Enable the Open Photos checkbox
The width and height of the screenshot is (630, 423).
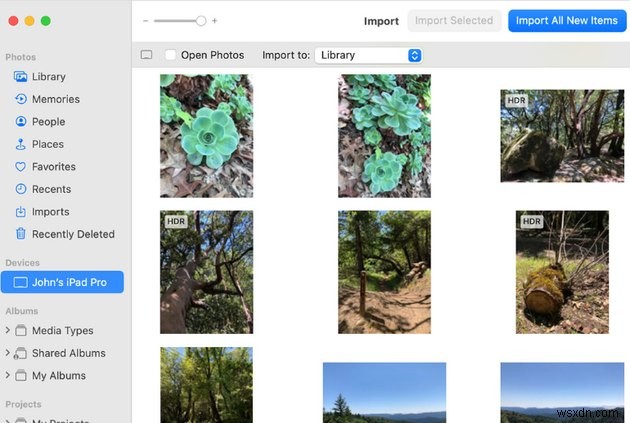pyautogui.click(x=170, y=55)
